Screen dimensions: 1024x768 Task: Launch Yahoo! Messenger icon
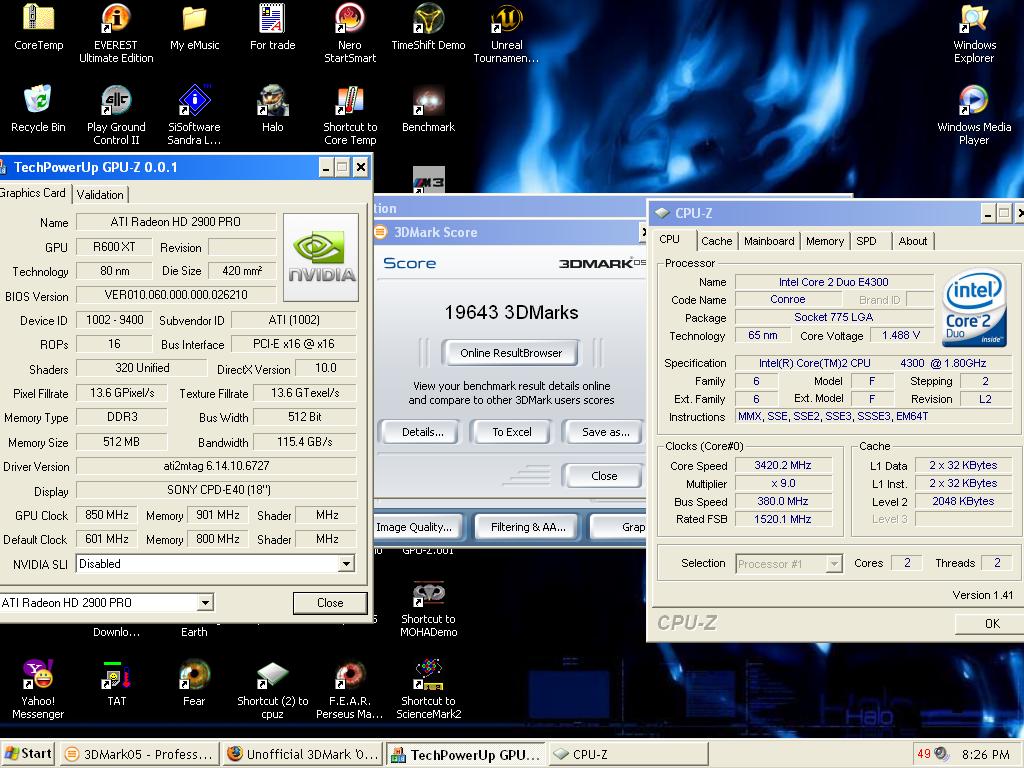tap(38, 689)
